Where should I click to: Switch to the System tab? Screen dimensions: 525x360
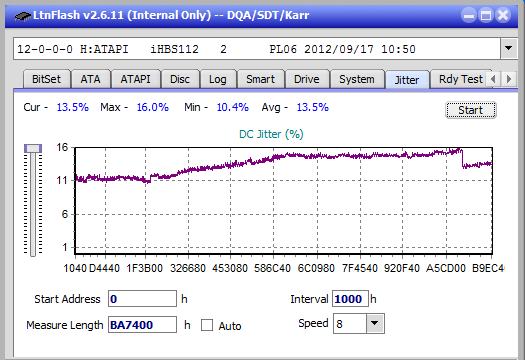point(357,79)
